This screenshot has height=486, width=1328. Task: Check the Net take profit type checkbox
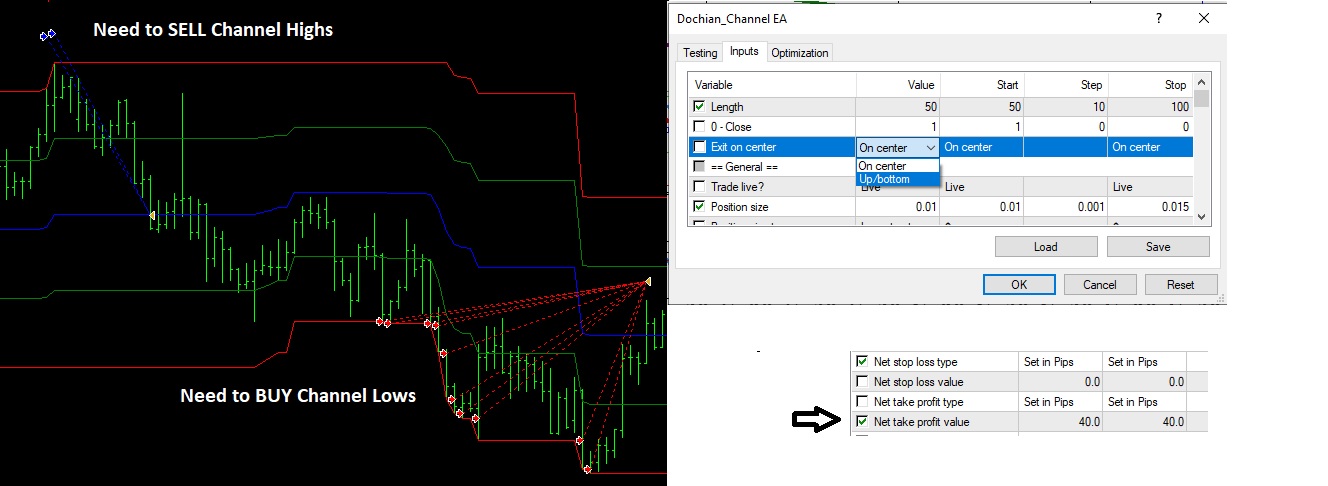tap(862, 402)
